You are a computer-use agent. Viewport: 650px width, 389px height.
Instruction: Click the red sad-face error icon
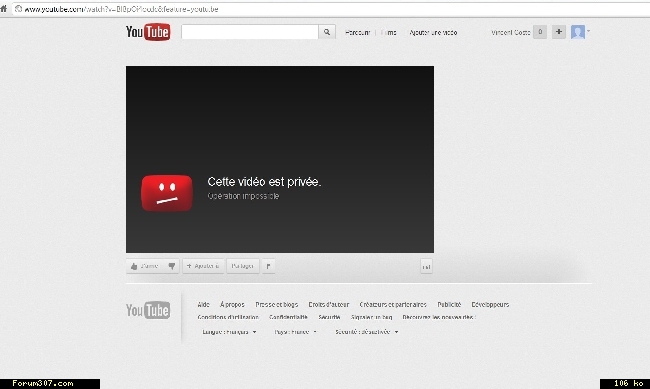click(x=167, y=193)
